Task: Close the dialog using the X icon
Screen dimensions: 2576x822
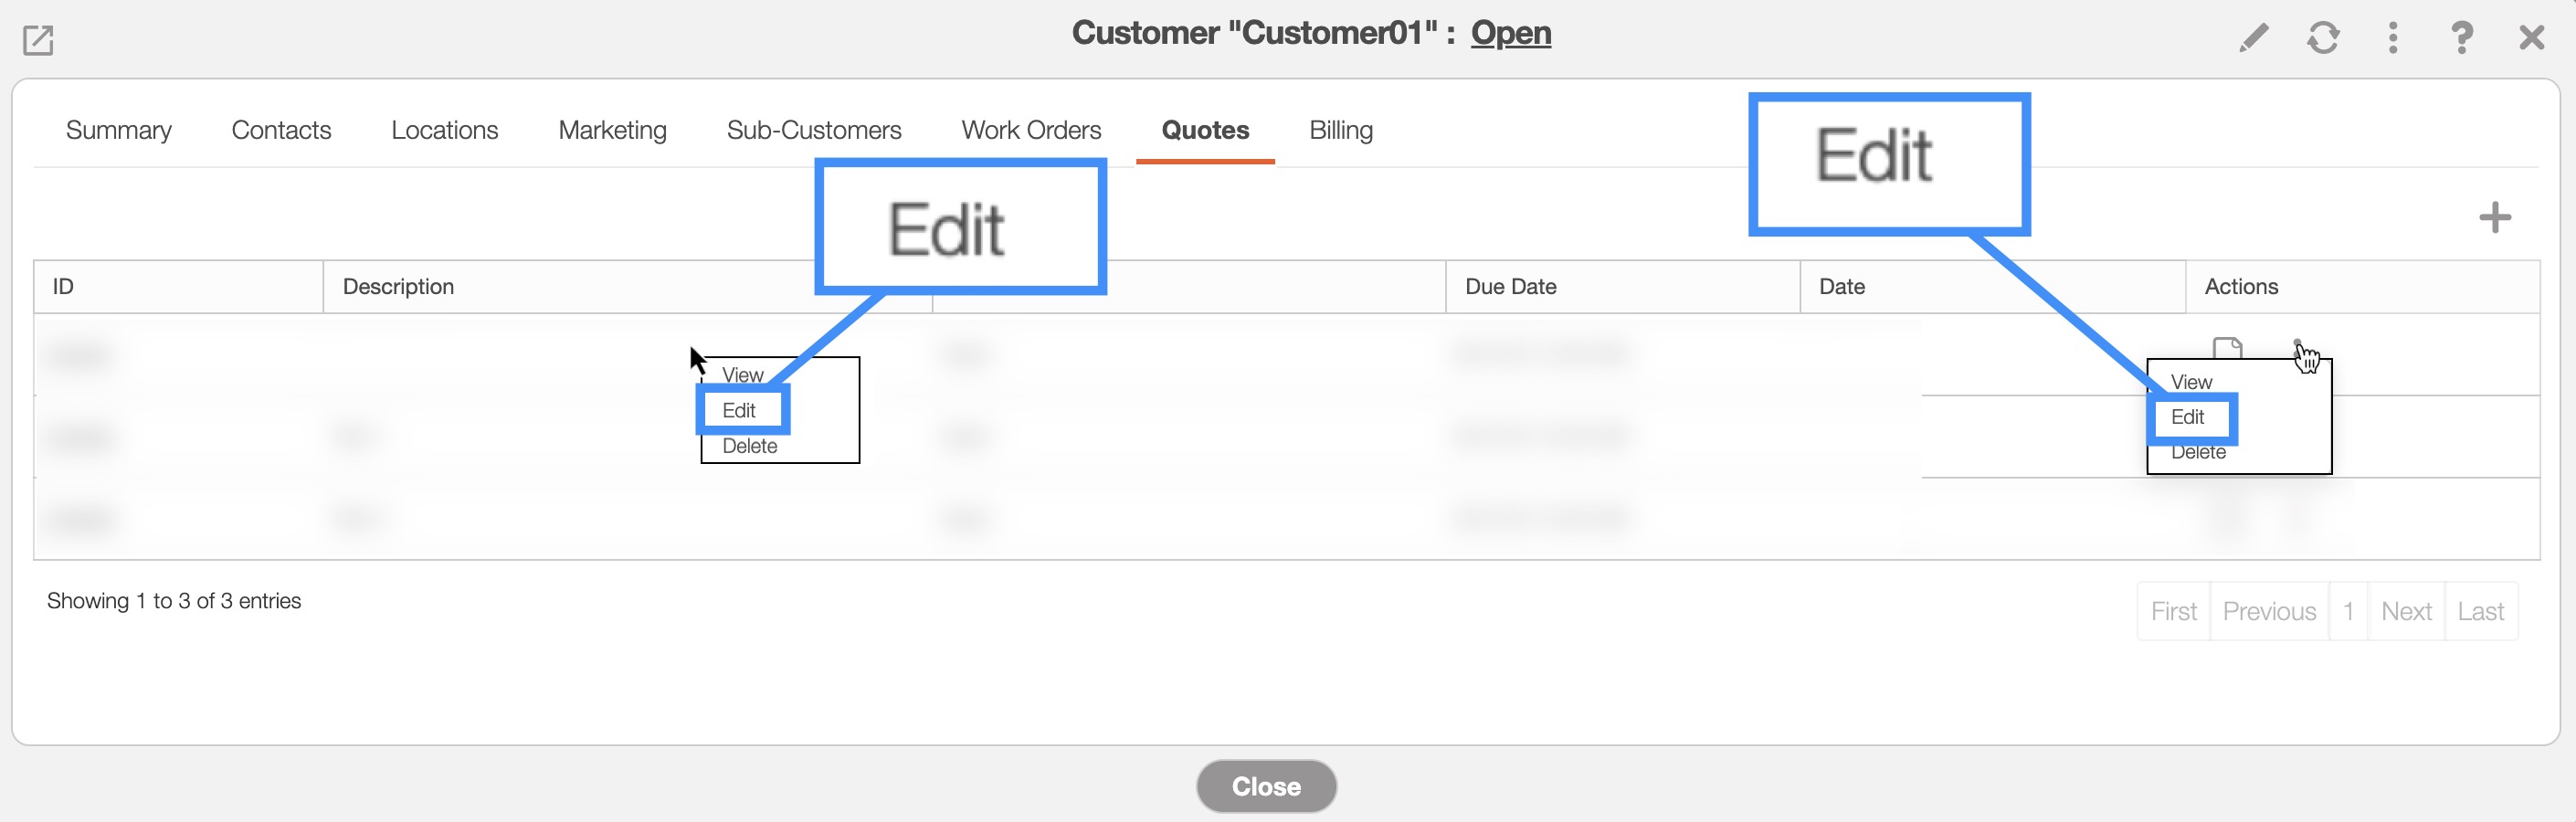Action: click(x=2531, y=38)
